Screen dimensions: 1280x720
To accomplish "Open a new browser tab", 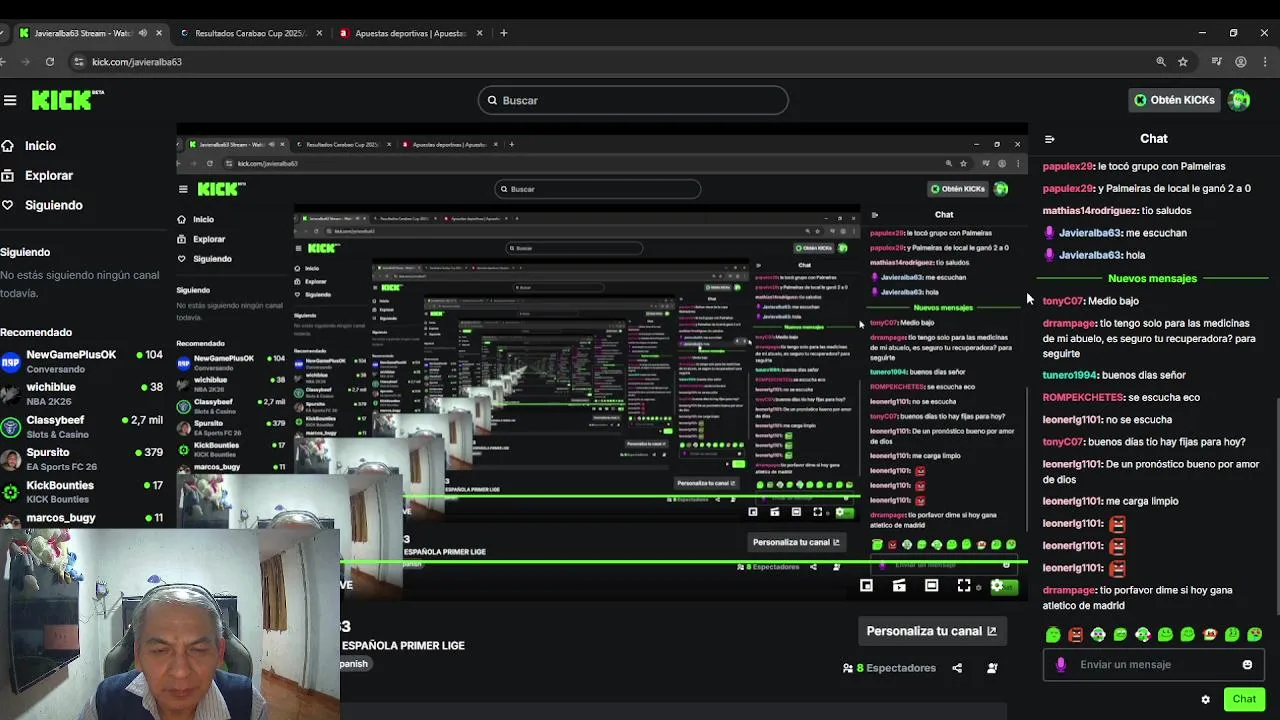I will pyautogui.click(x=504, y=33).
